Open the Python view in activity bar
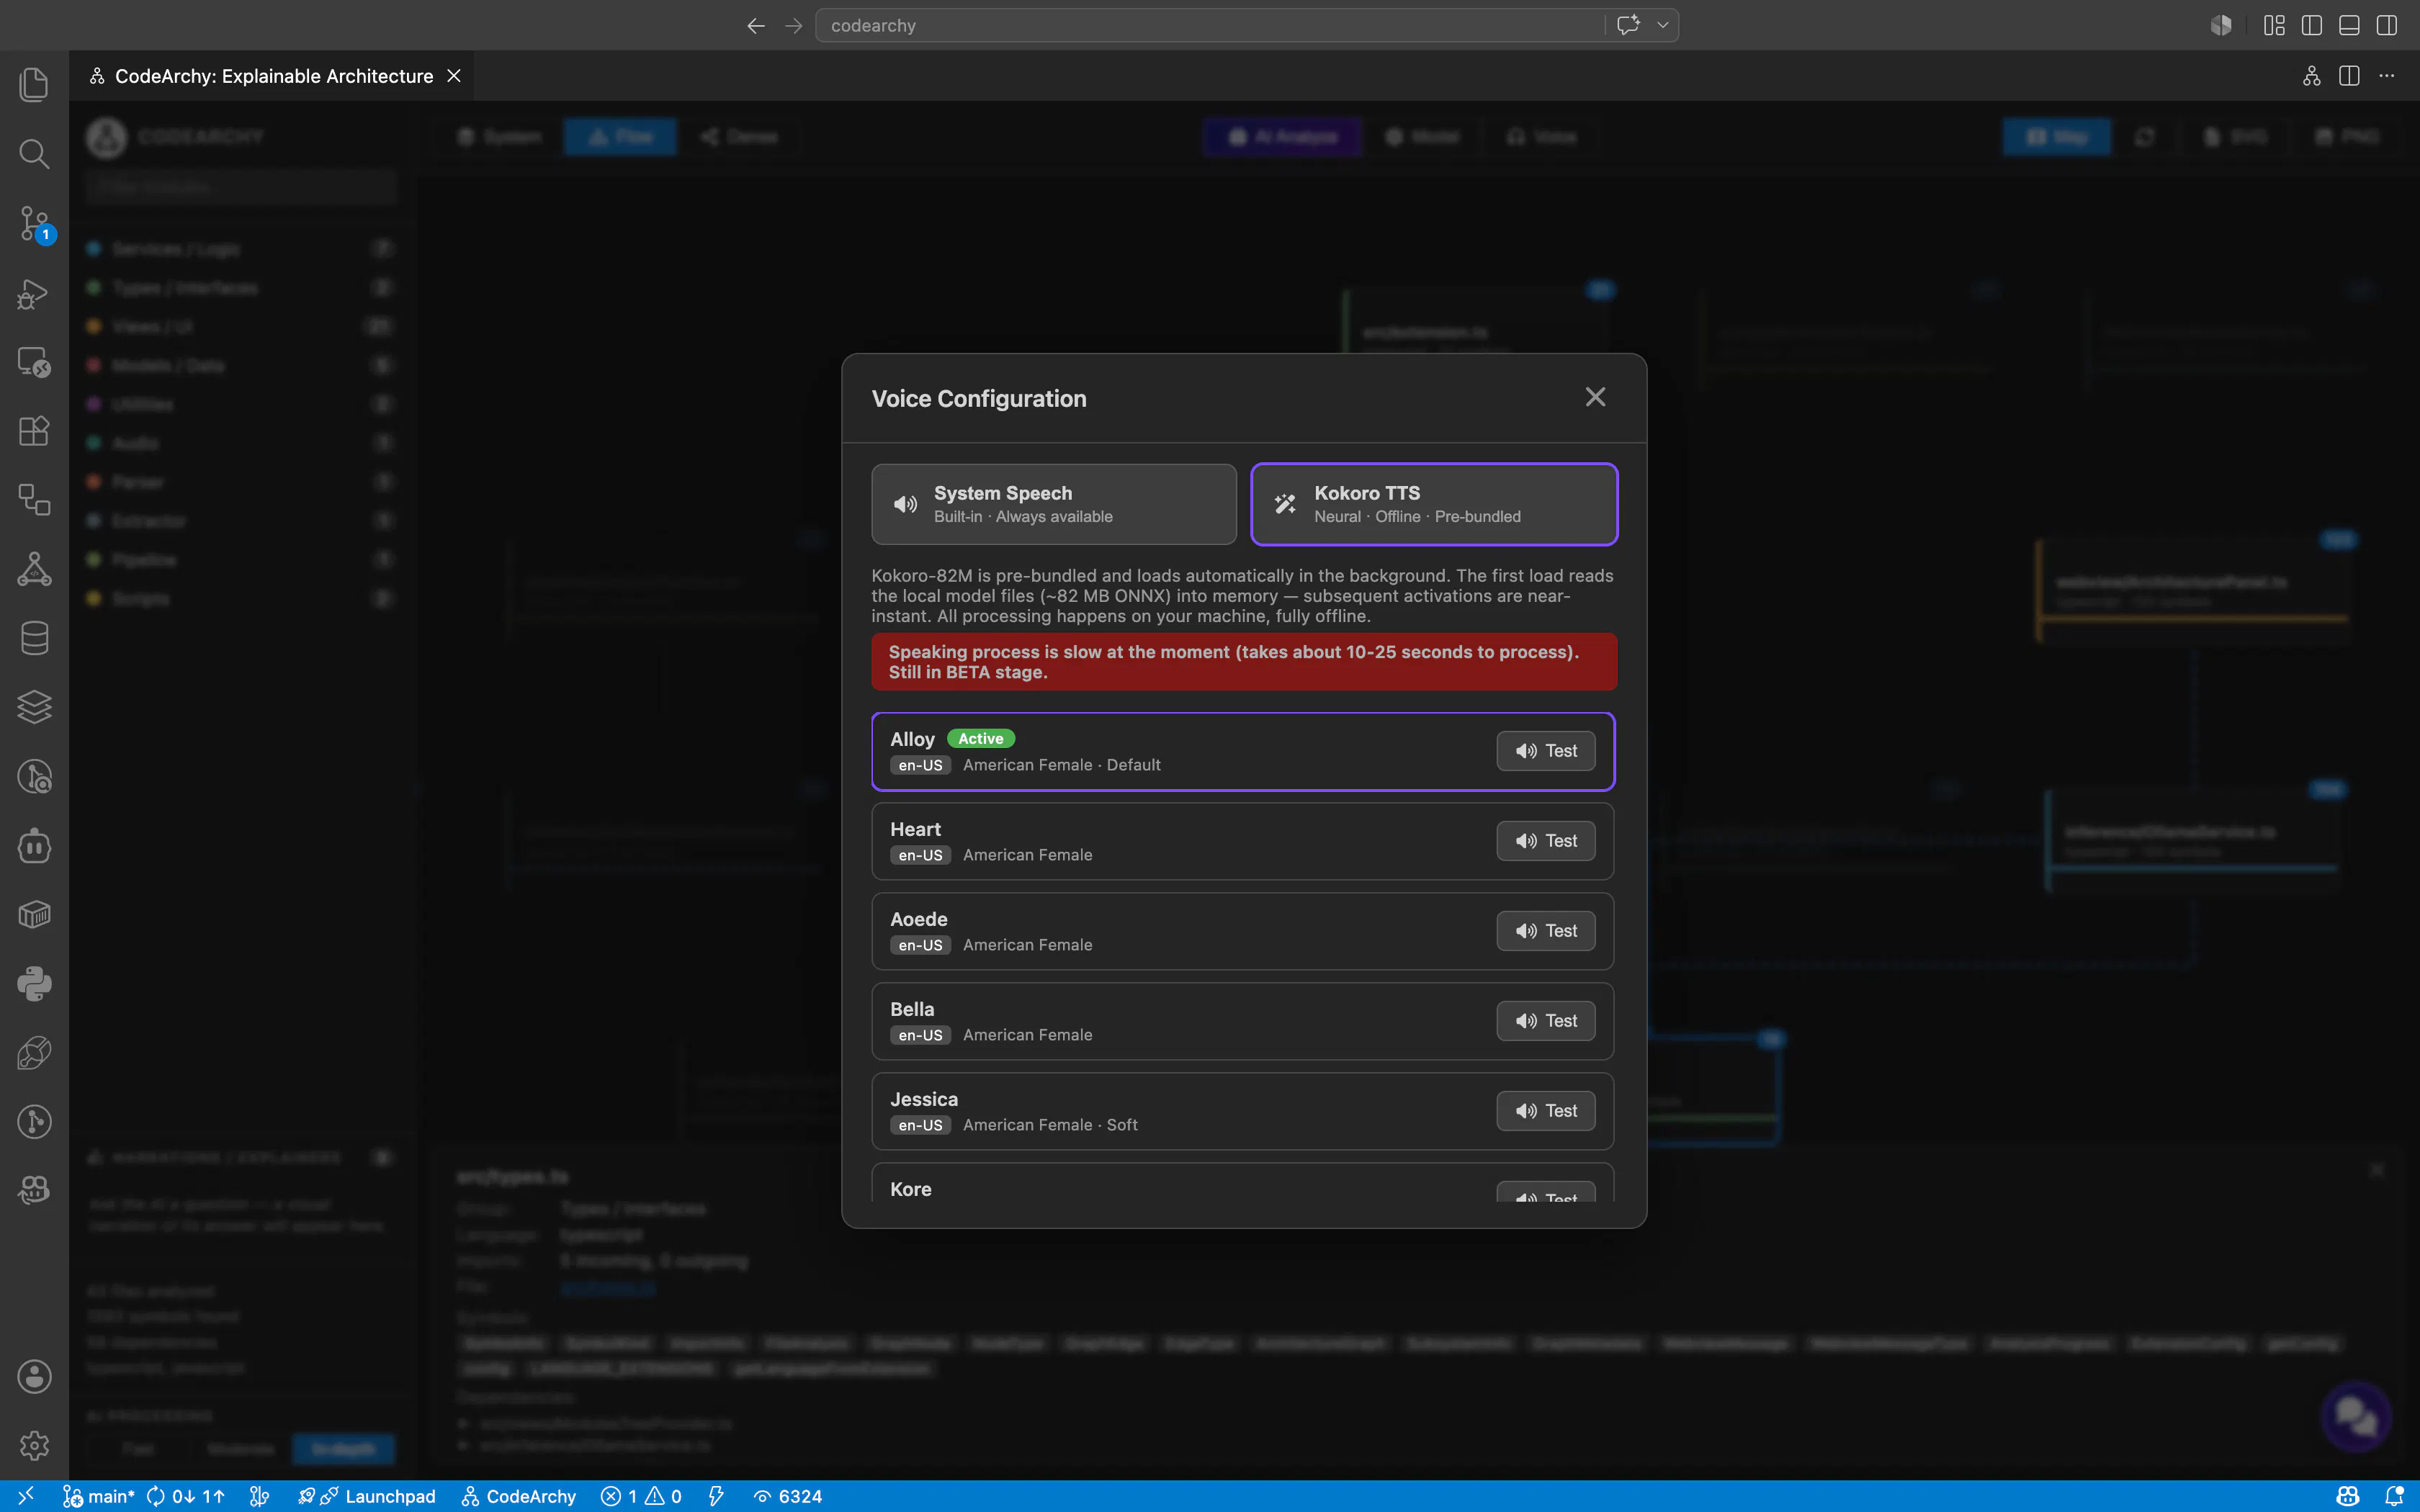2420x1512 pixels. [34, 984]
